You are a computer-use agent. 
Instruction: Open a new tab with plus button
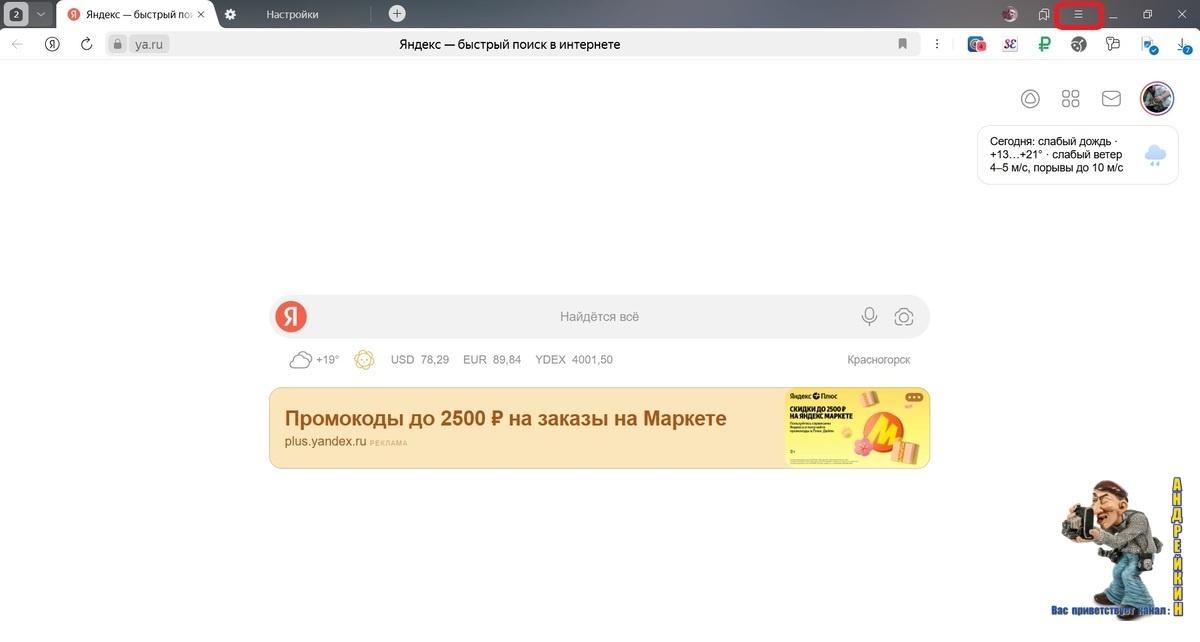coord(397,14)
